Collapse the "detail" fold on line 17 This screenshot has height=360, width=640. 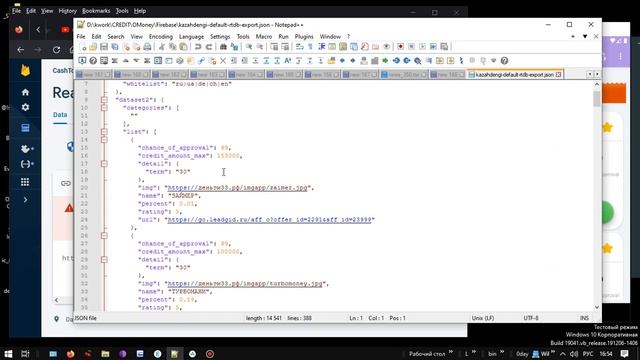[x=104, y=164]
